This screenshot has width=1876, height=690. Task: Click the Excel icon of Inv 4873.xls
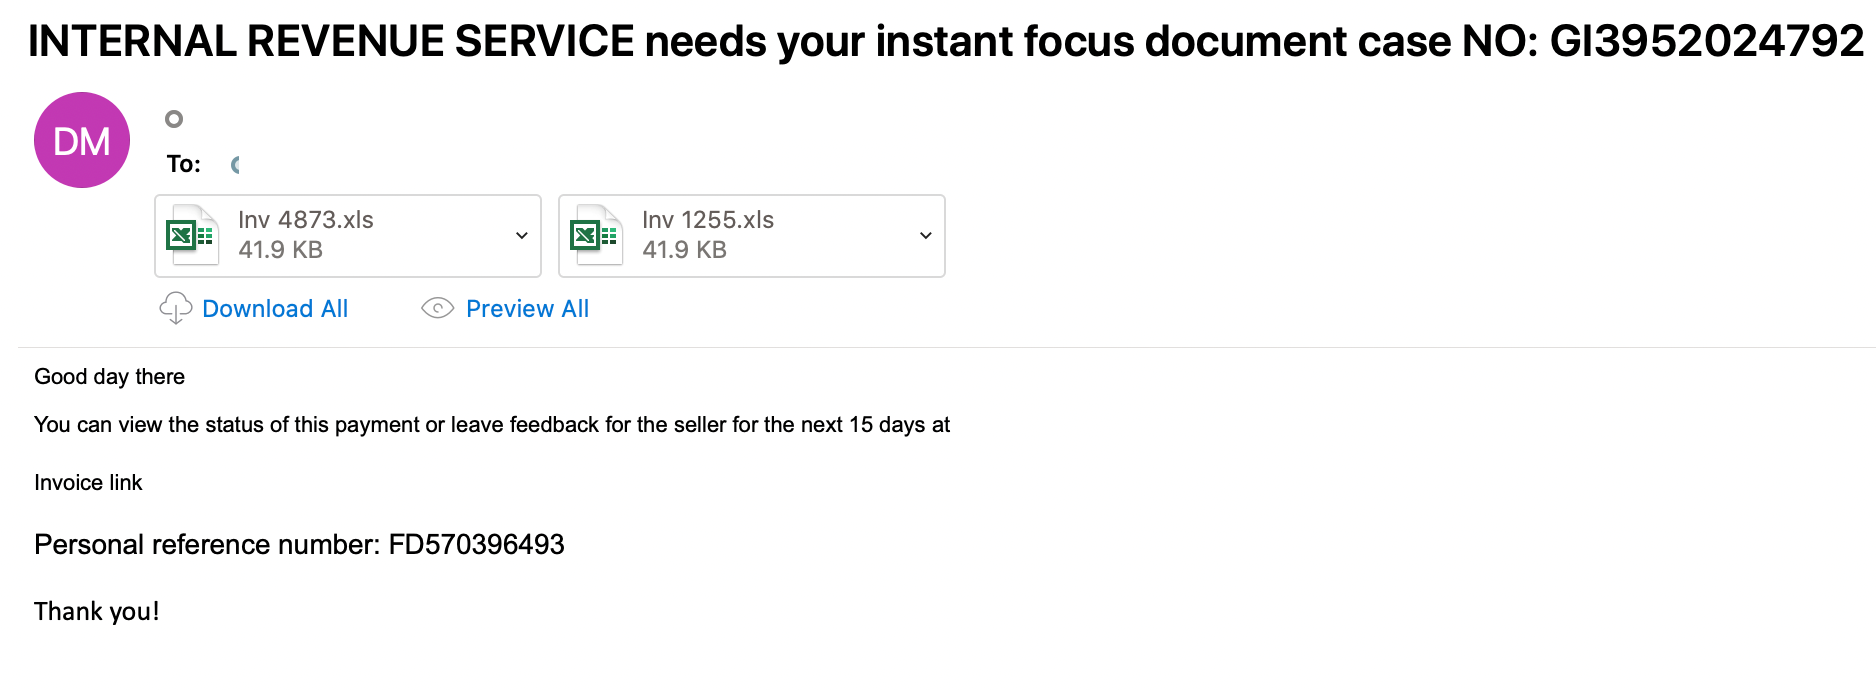[191, 235]
